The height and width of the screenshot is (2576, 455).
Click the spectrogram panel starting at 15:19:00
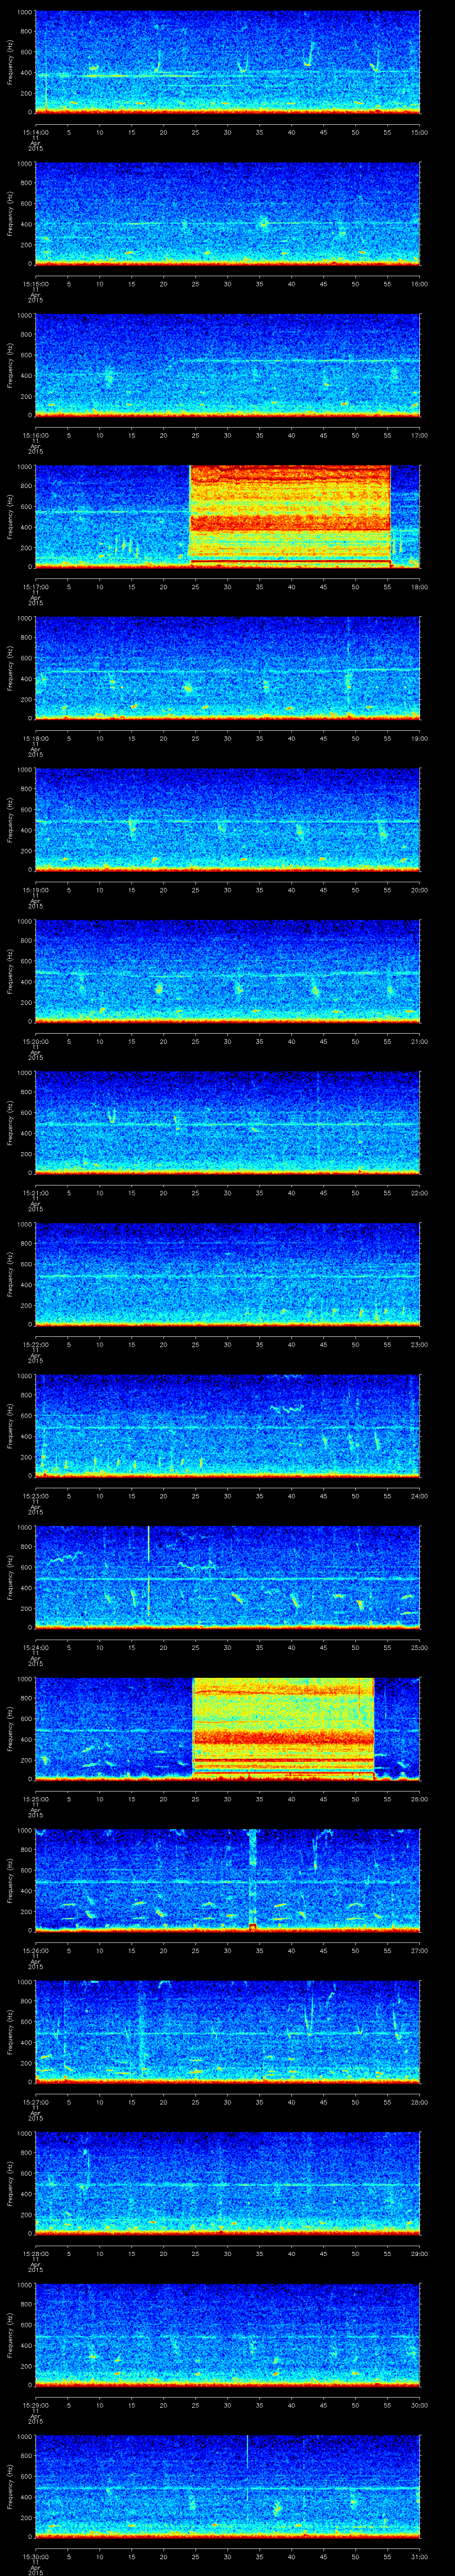227,820
